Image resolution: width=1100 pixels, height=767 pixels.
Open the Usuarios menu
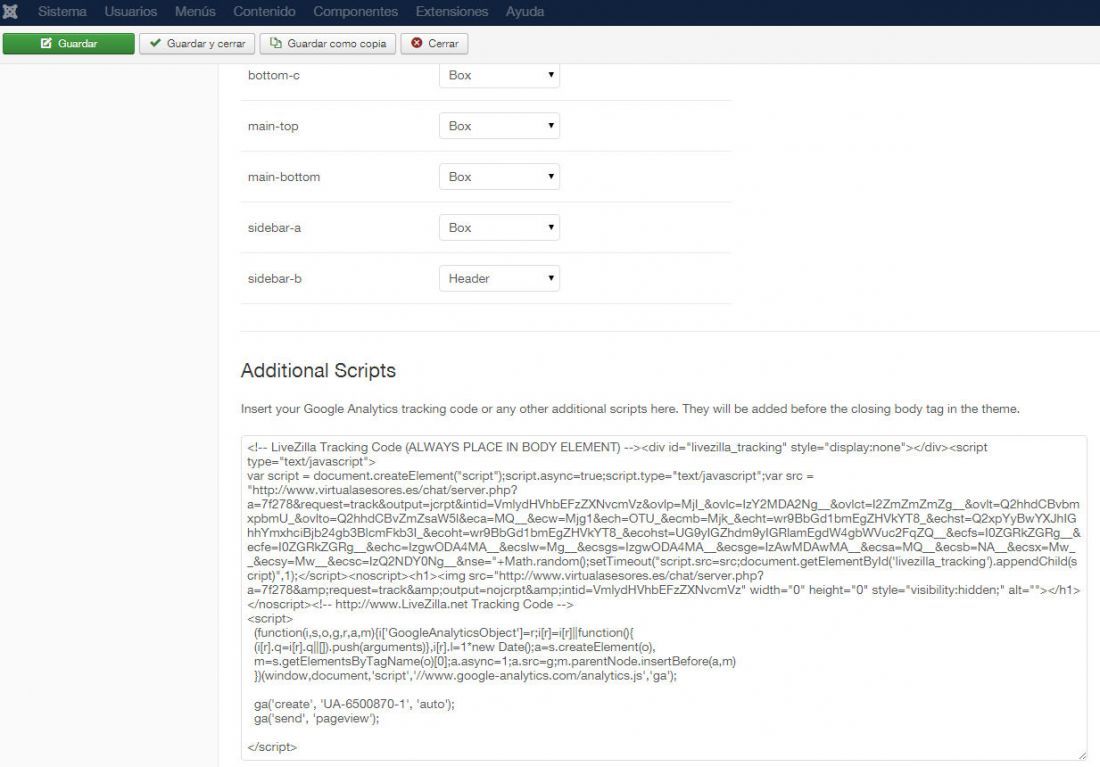click(x=130, y=11)
